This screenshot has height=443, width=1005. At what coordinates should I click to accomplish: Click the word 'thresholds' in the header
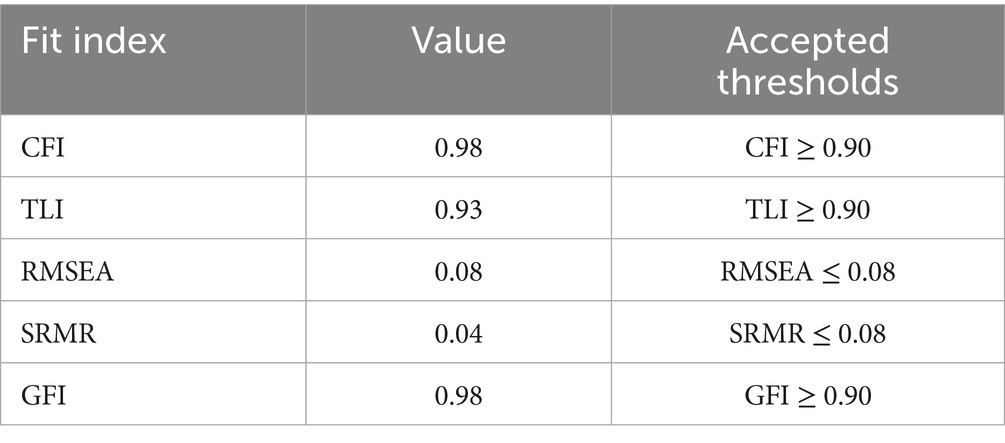coord(807,81)
